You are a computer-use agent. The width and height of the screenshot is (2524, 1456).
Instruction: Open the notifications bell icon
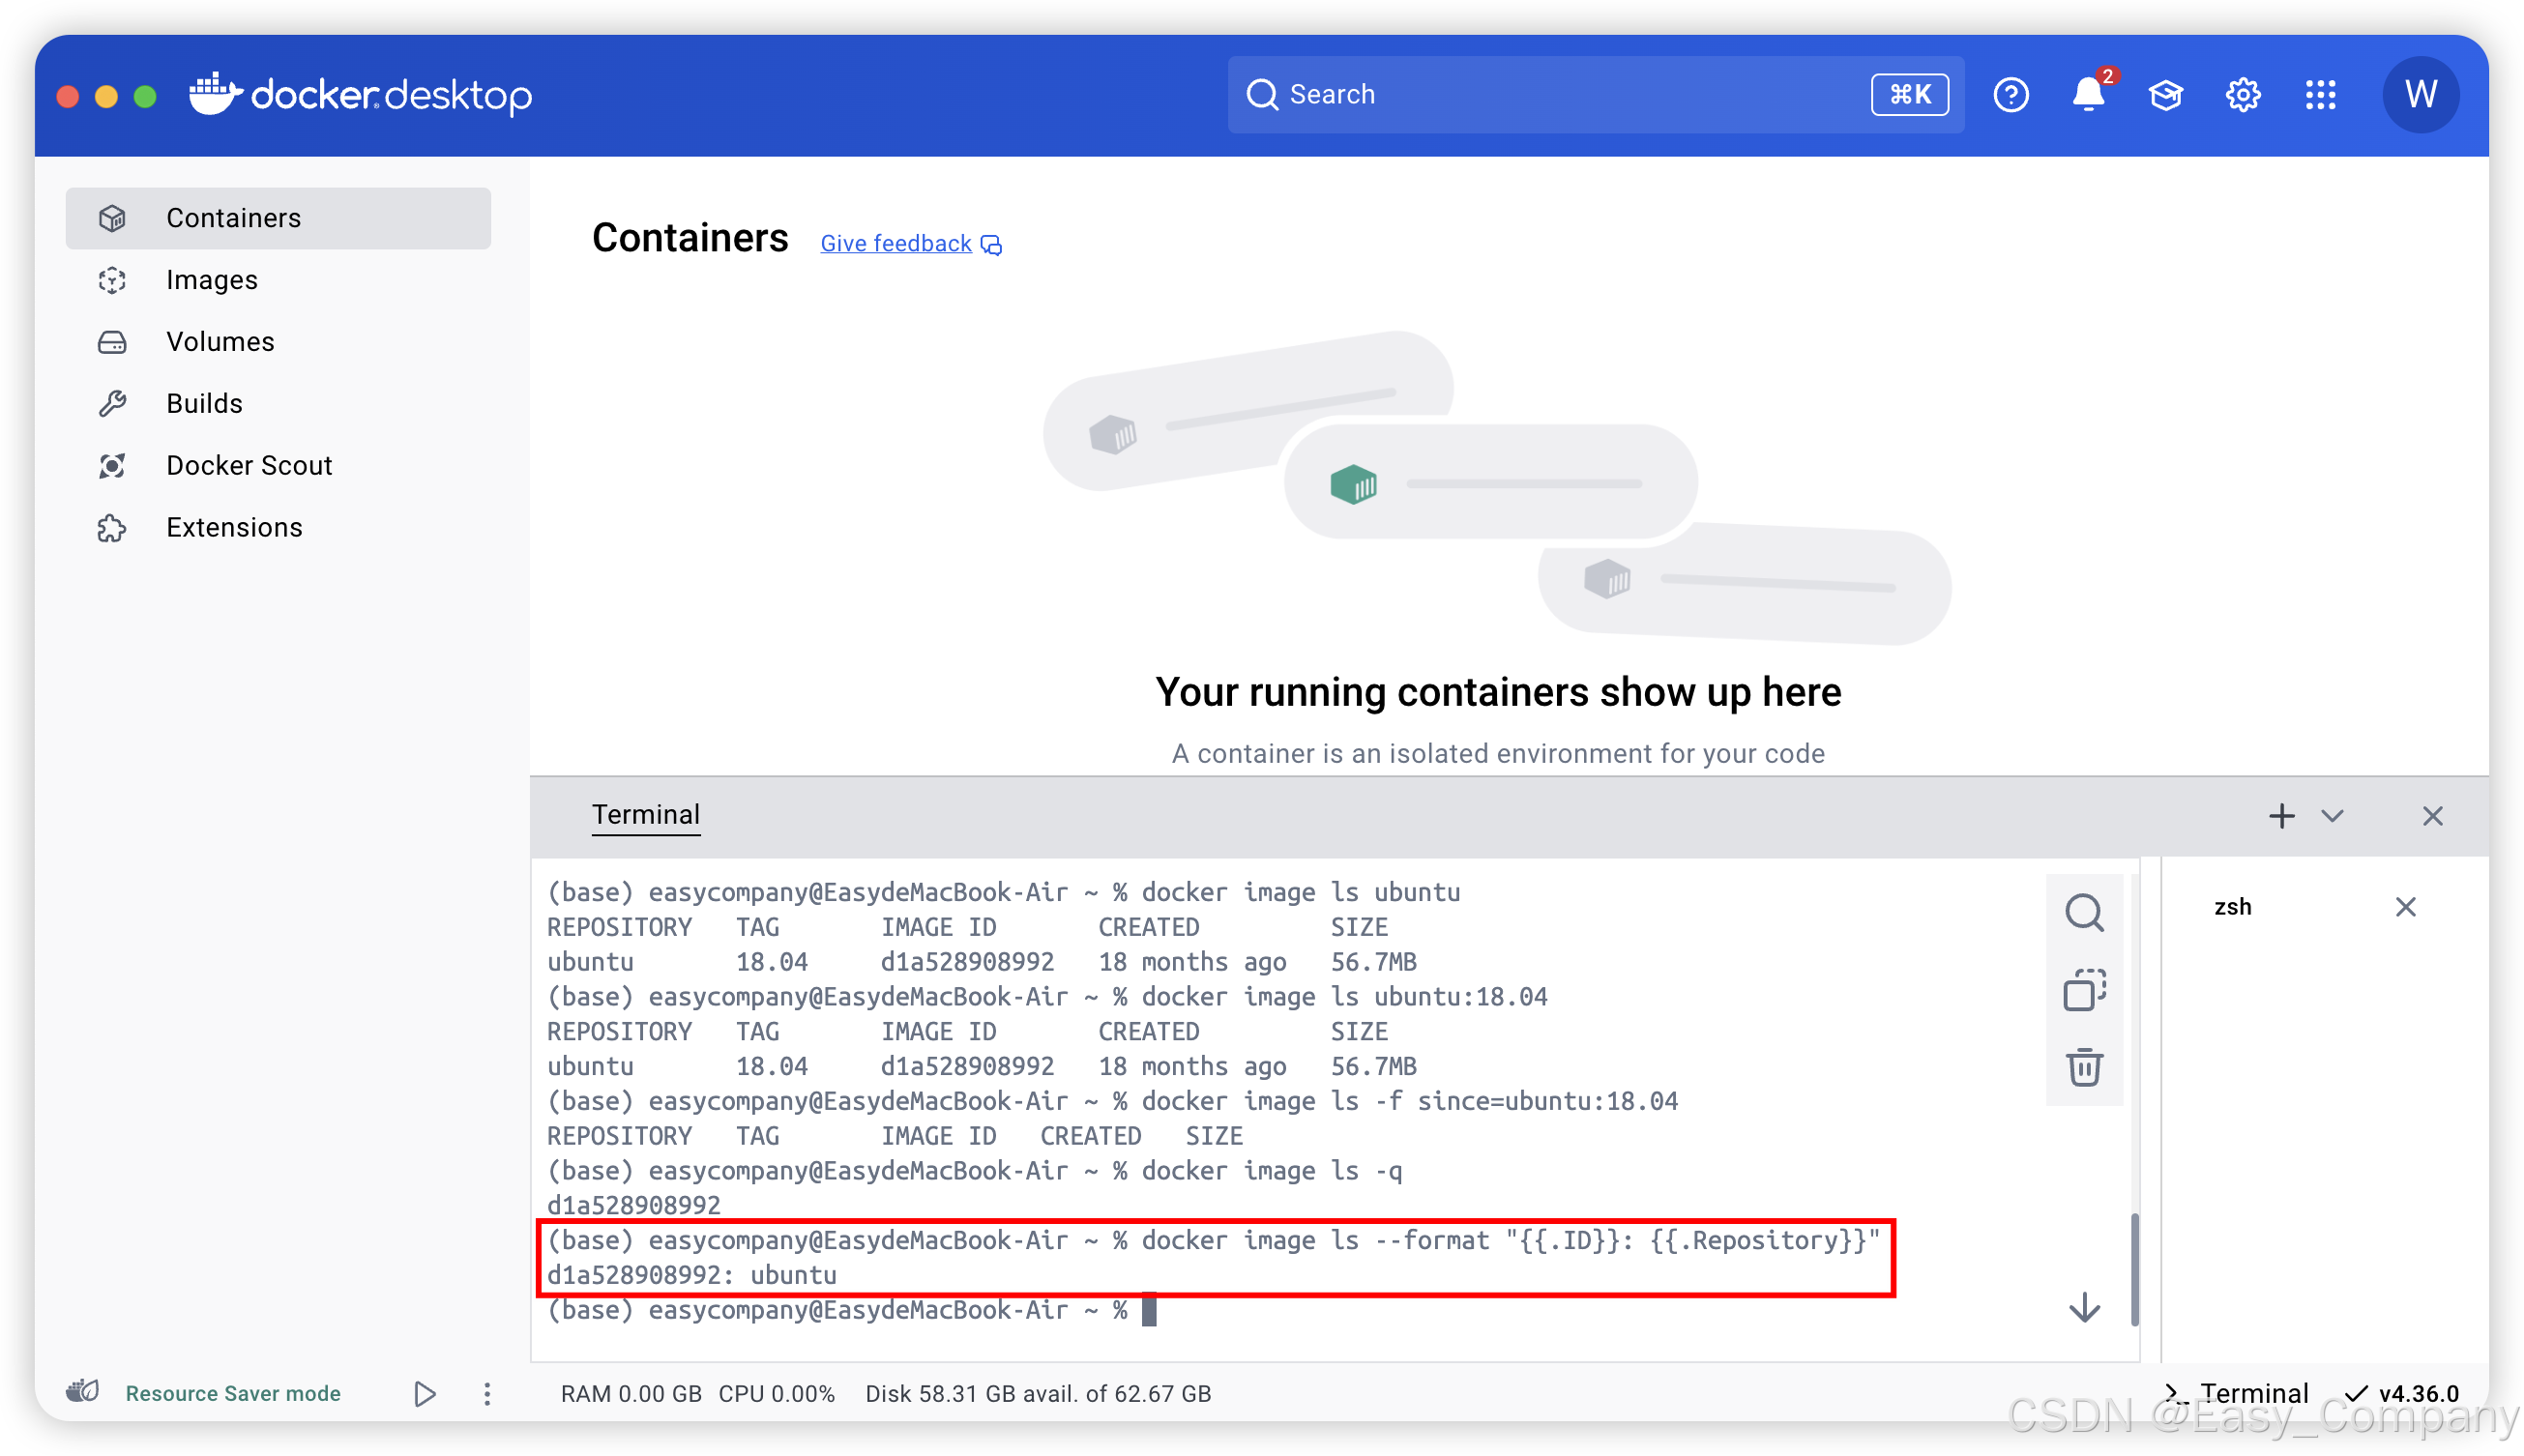pyautogui.click(x=2087, y=95)
